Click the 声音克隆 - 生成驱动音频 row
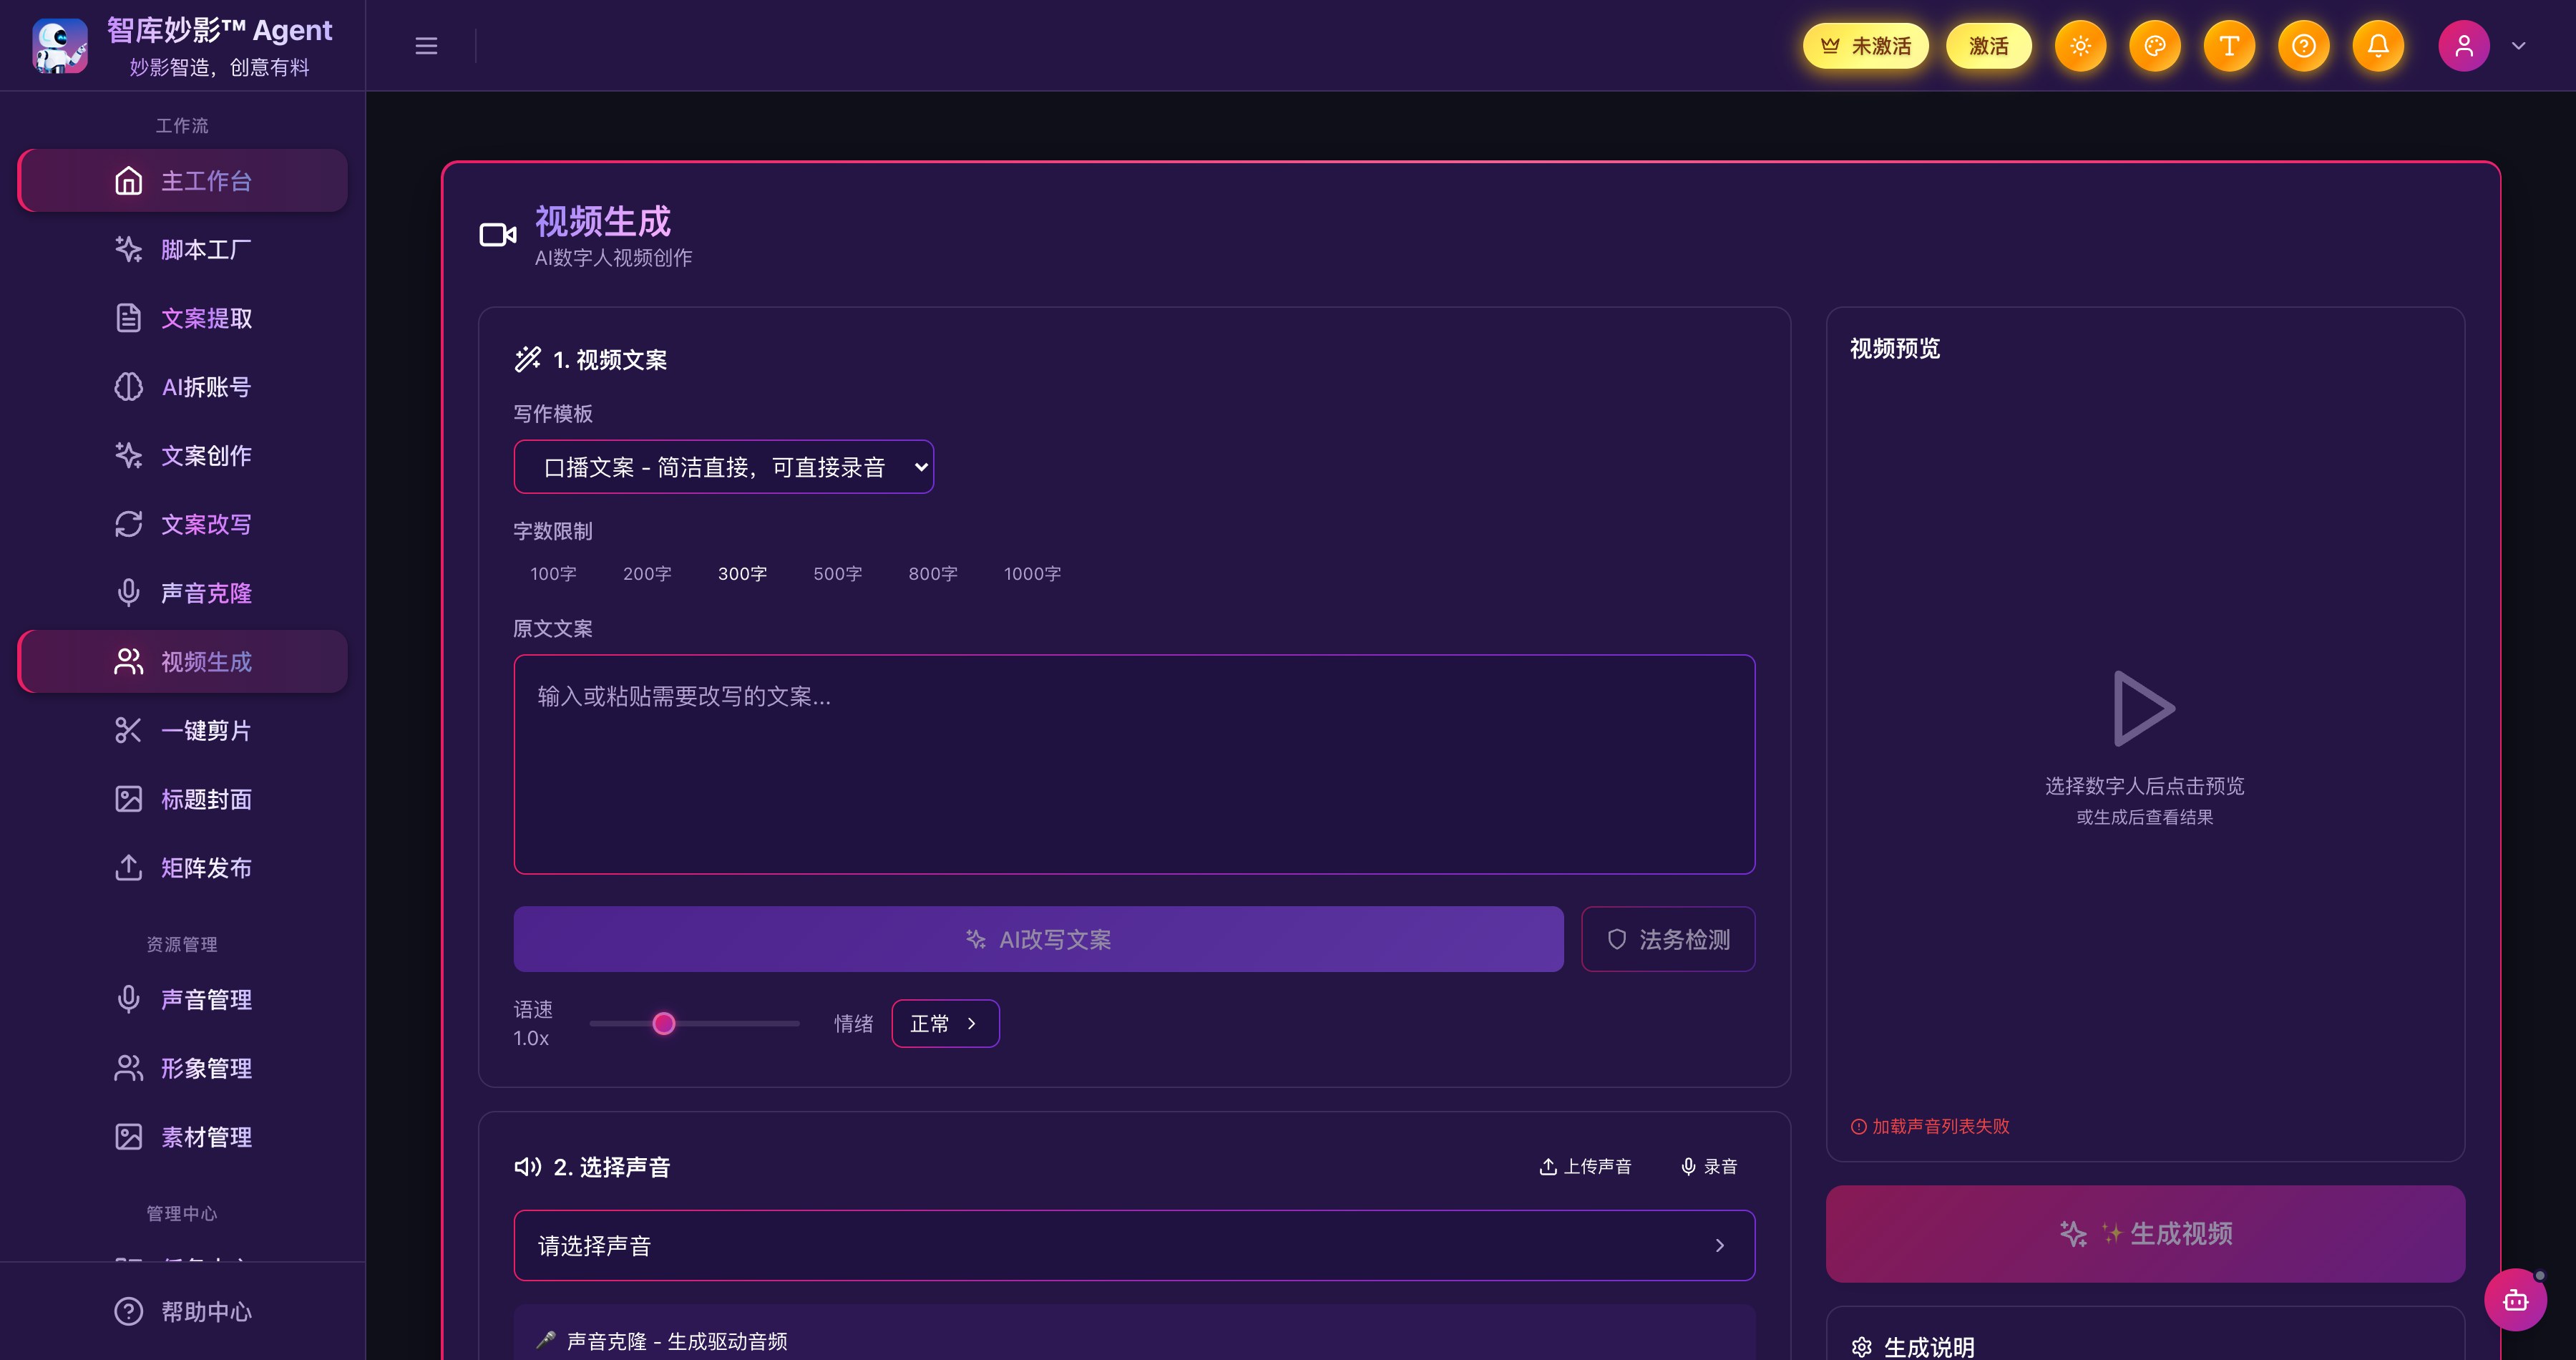 (x=1134, y=1340)
